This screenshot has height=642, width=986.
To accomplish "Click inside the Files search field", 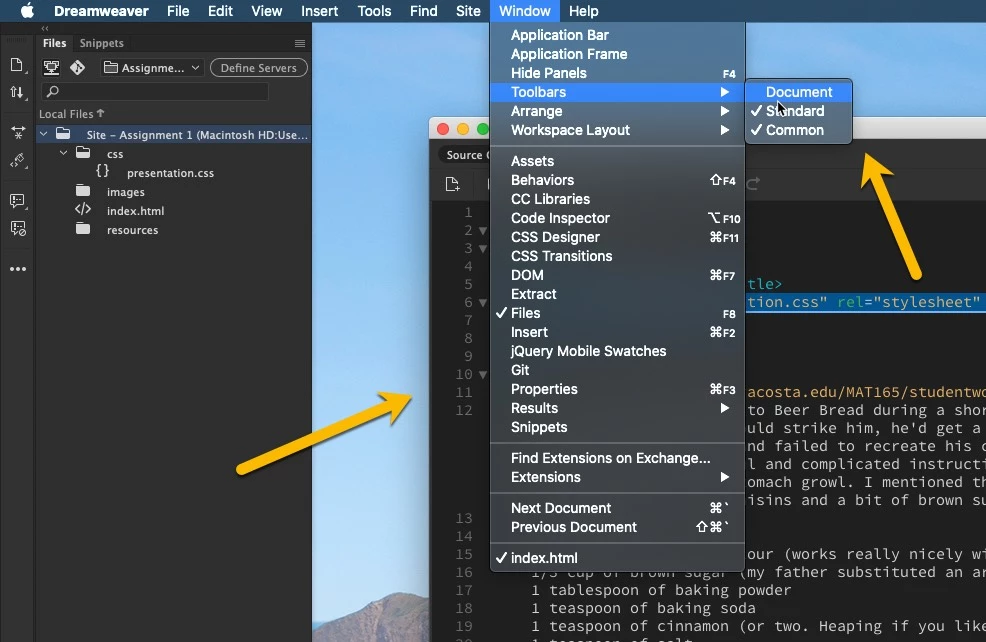I will pos(155,92).
